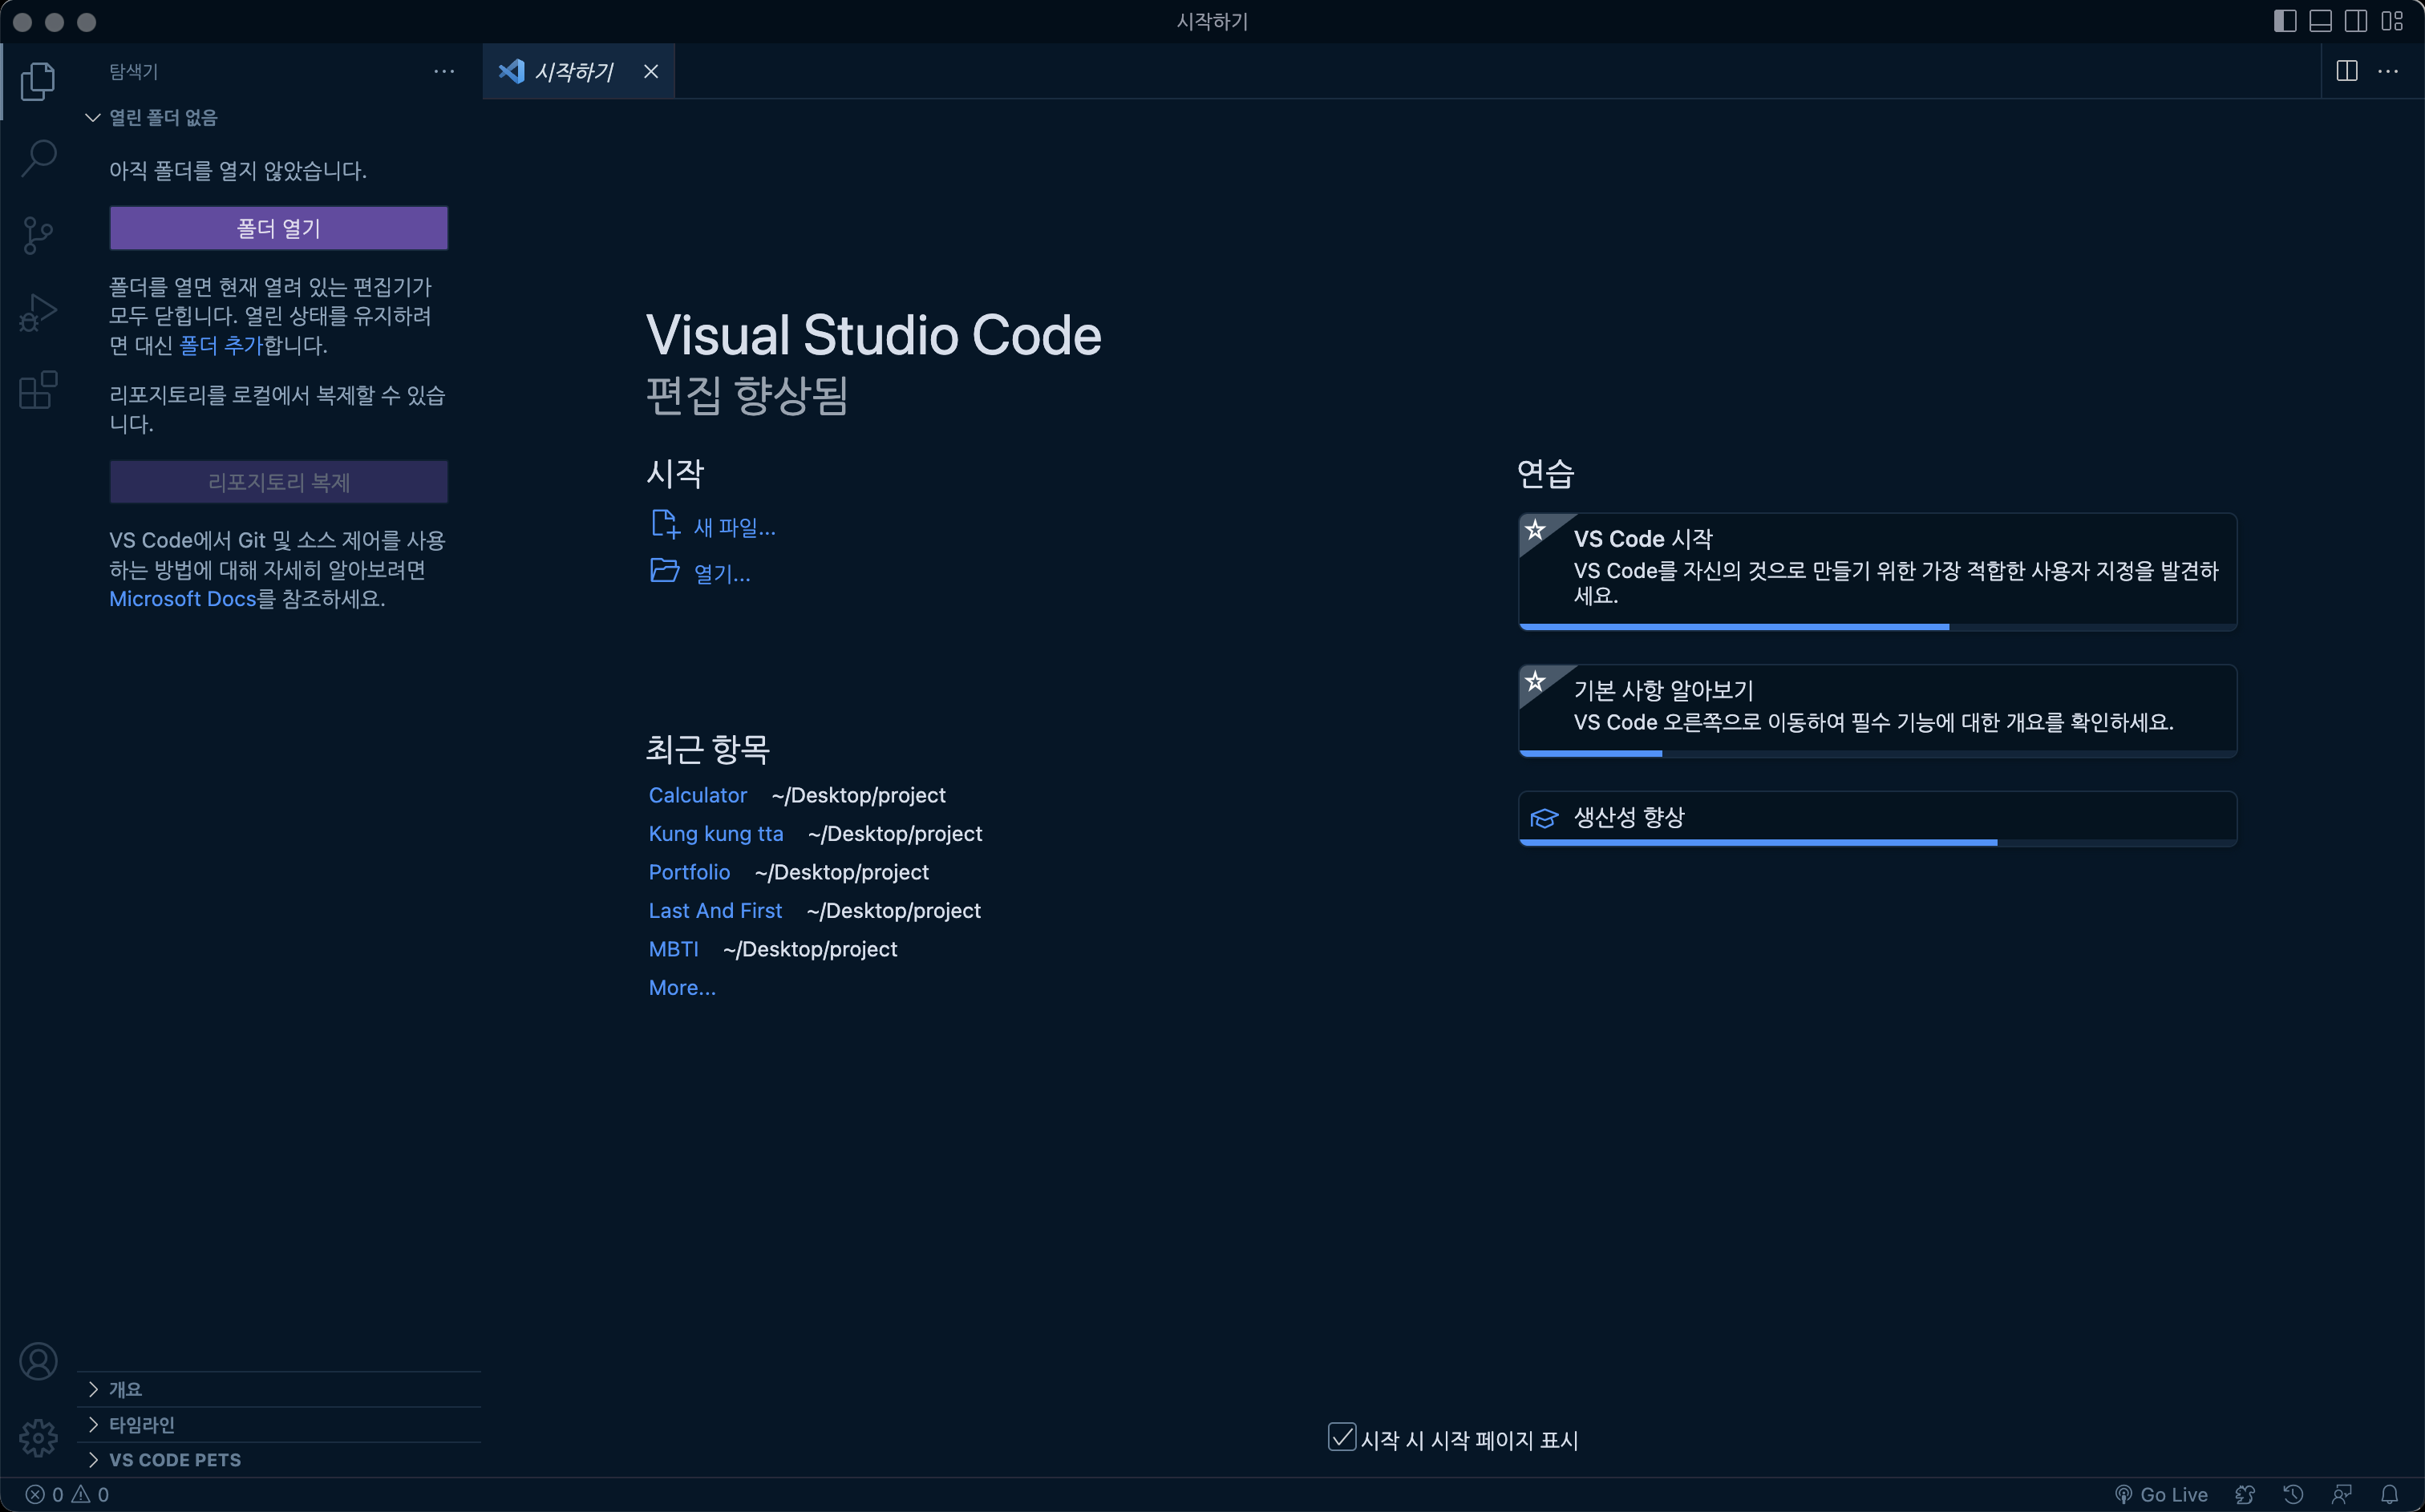Open explorer panel's more actions ellipsis
2425x1512 pixels.
click(444, 71)
